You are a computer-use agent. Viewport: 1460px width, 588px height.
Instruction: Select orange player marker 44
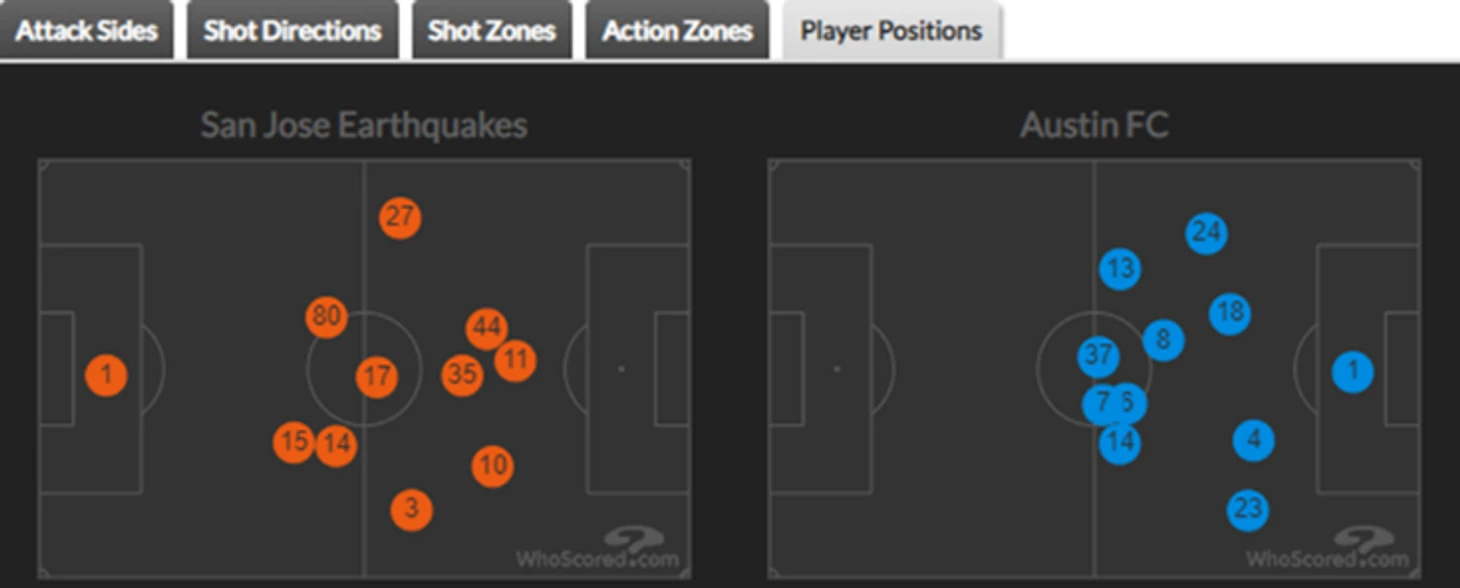pyautogui.click(x=487, y=328)
